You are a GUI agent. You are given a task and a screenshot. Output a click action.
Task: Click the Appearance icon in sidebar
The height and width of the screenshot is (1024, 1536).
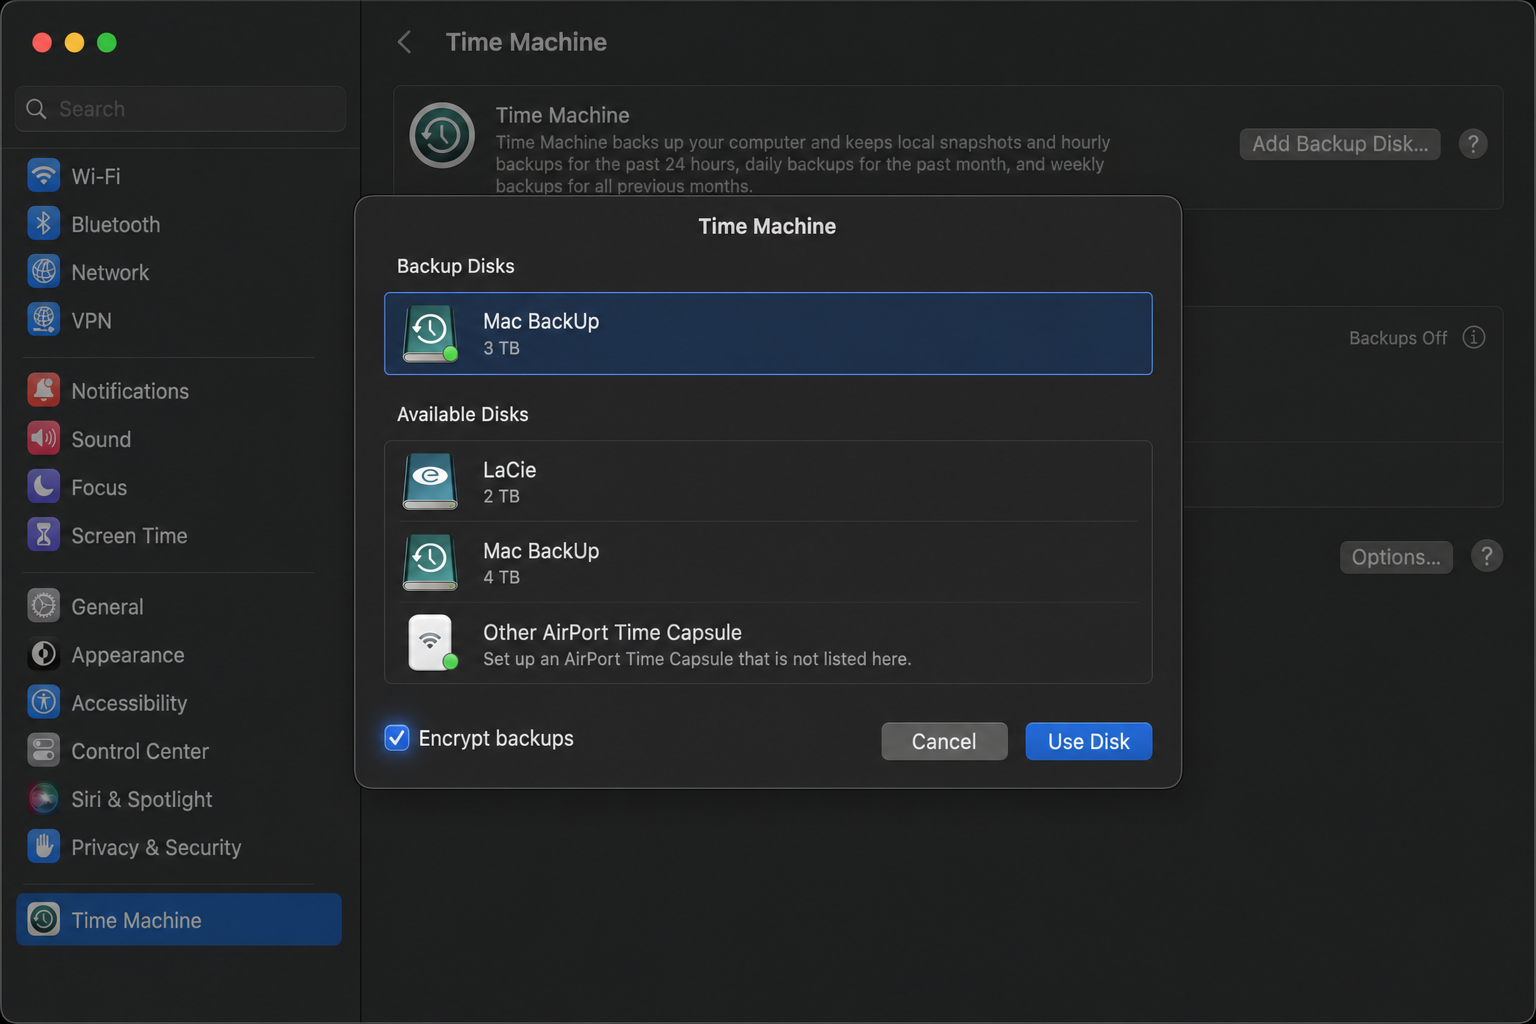tap(43, 653)
